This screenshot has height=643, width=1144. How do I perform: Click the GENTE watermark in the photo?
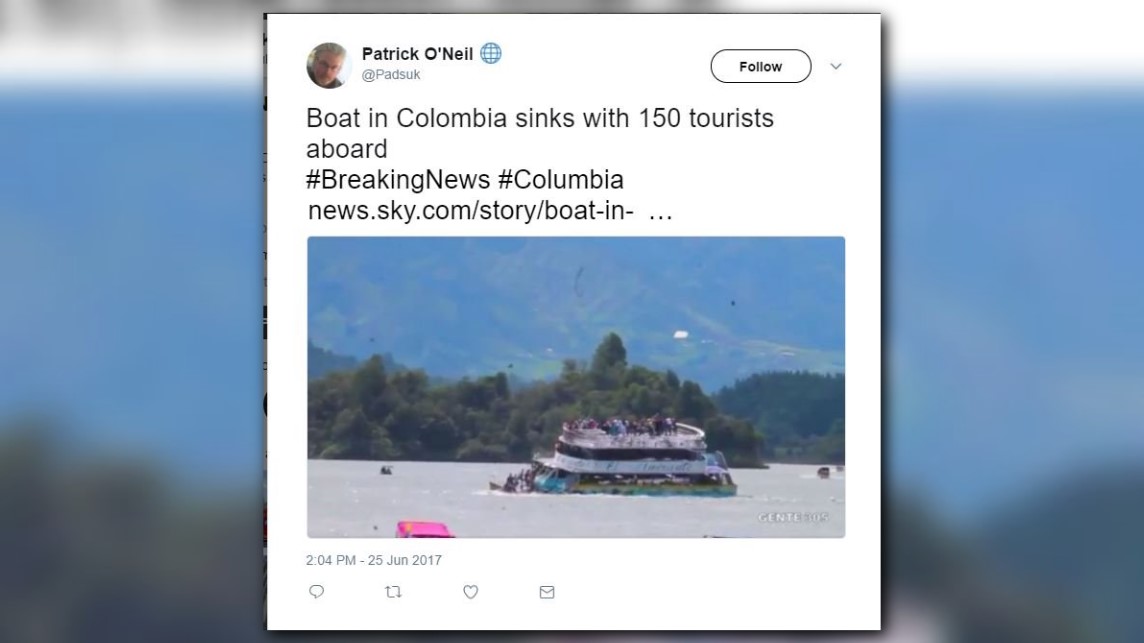point(793,517)
